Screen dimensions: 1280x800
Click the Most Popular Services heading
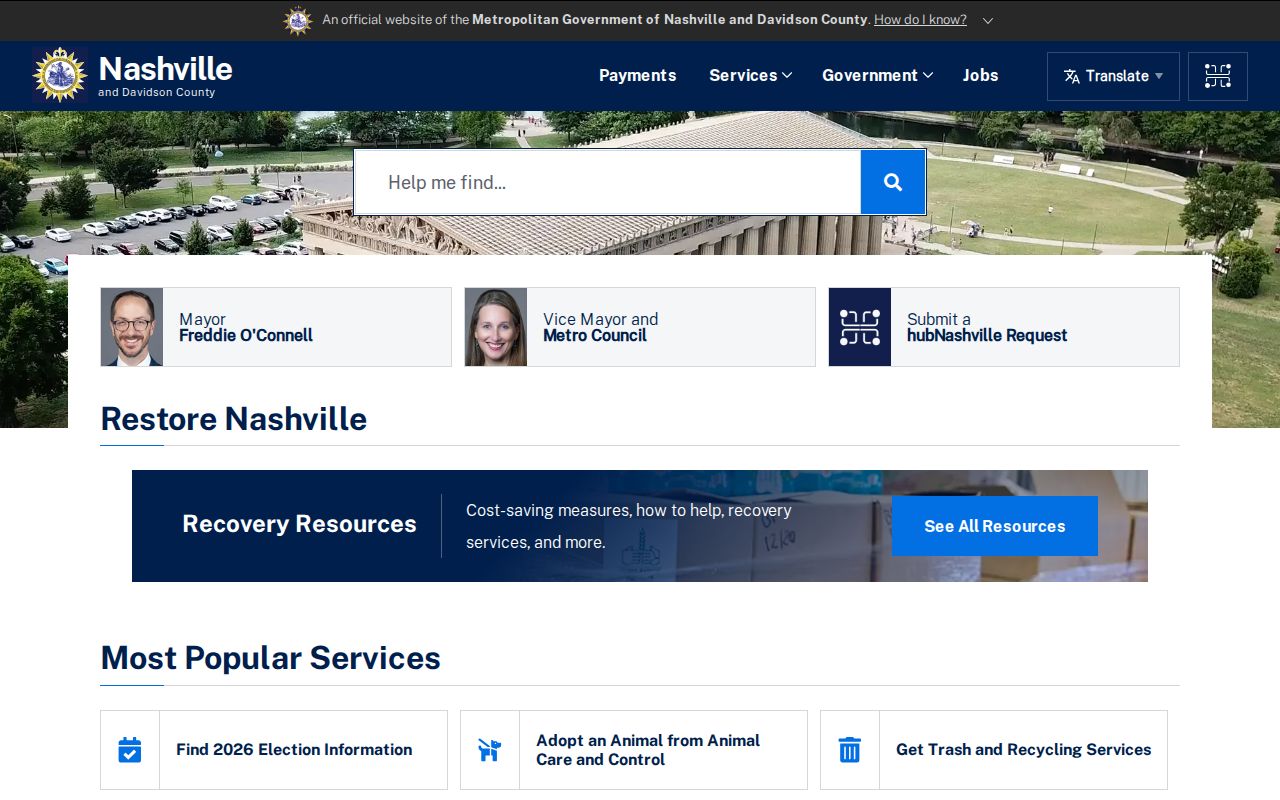pos(271,658)
